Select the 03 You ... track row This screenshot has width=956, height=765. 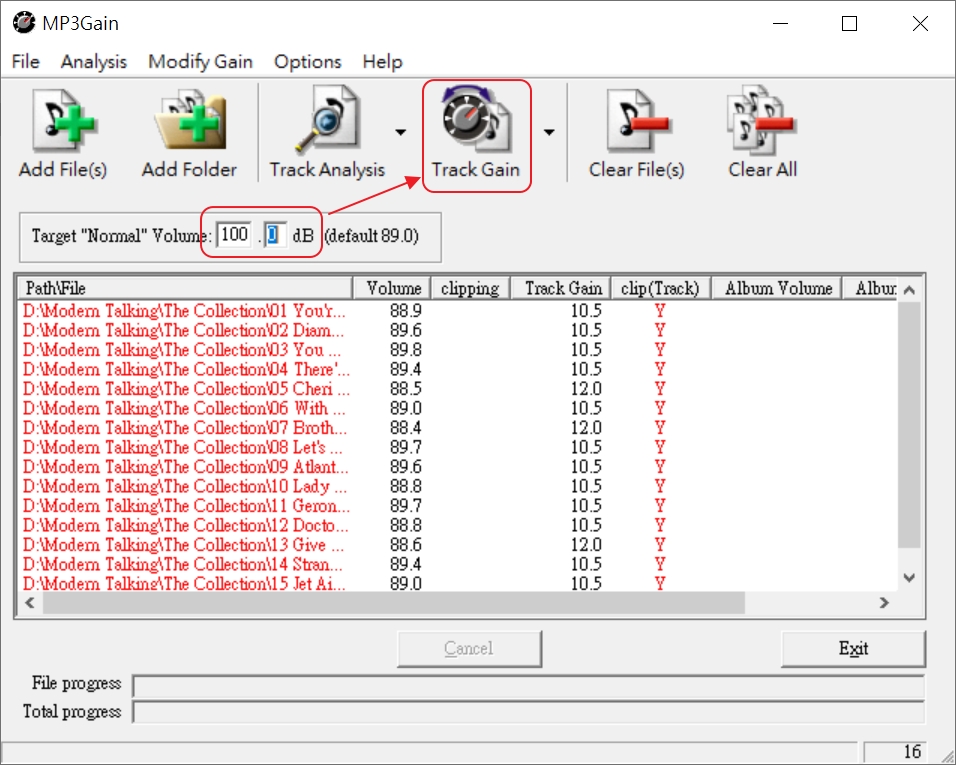pyautogui.click(x=457, y=350)
